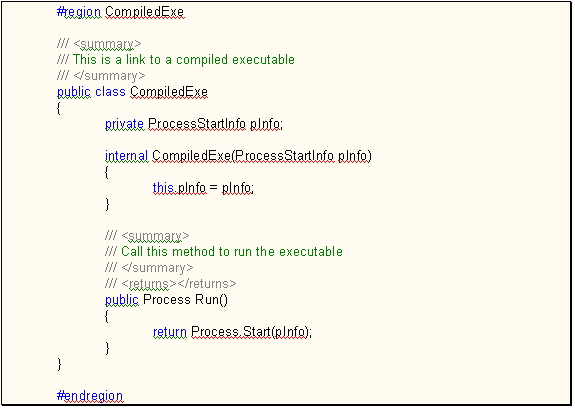Click the comment 'This is a link to a compiled executable'
Image resolution: width=575 pixels, height=408 pixels.
[183, 59]
